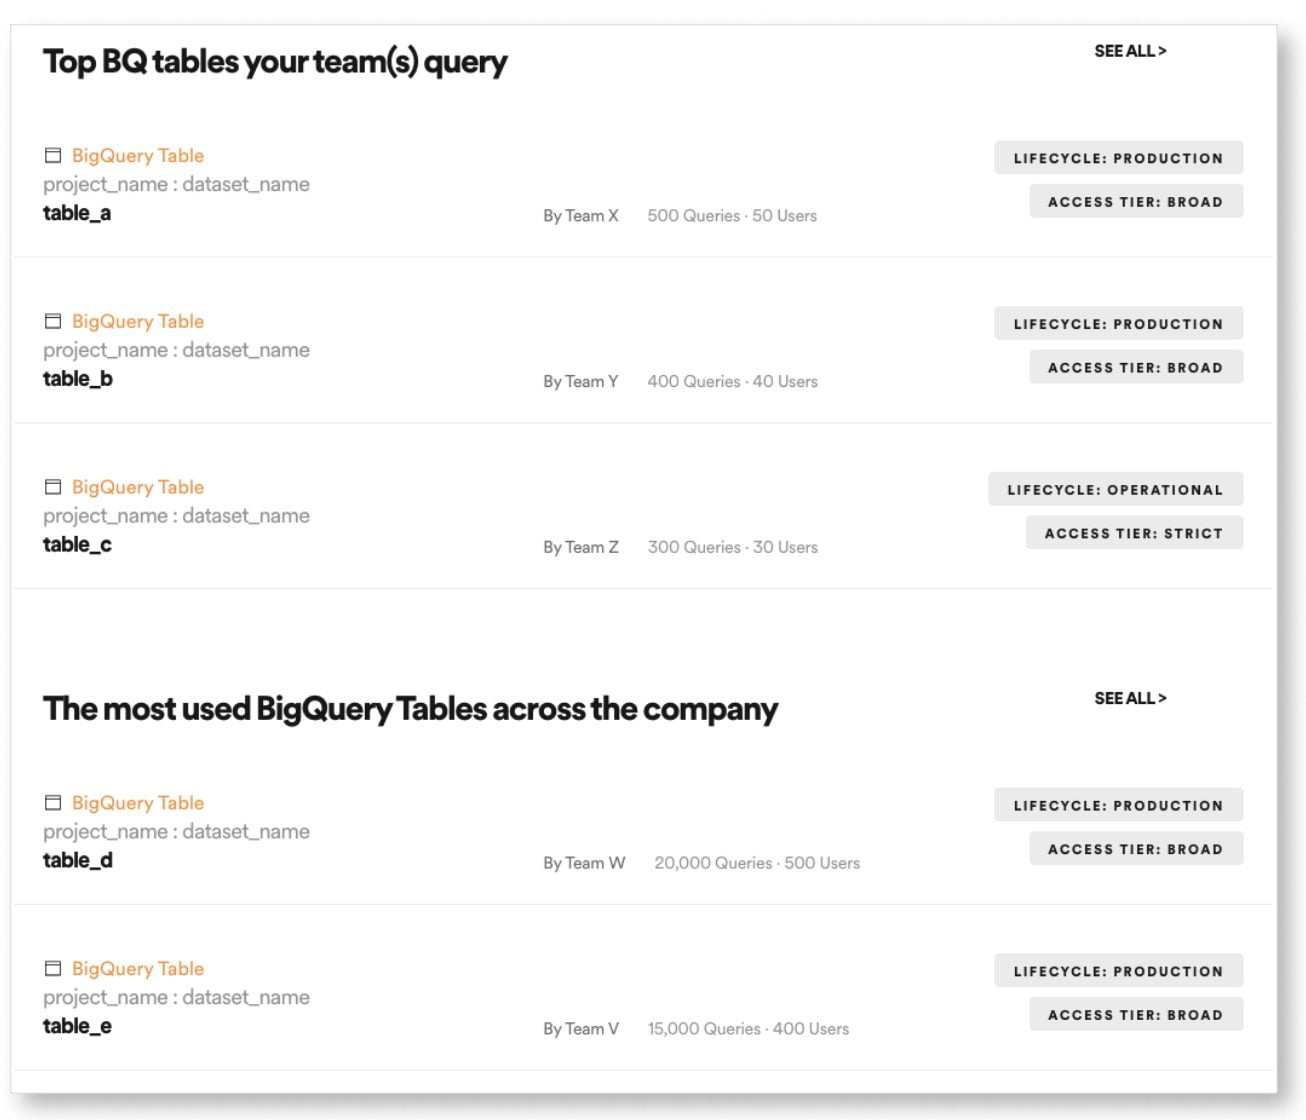Open the table_b entry
The image size is (1306, 1120).
point(78,379)
